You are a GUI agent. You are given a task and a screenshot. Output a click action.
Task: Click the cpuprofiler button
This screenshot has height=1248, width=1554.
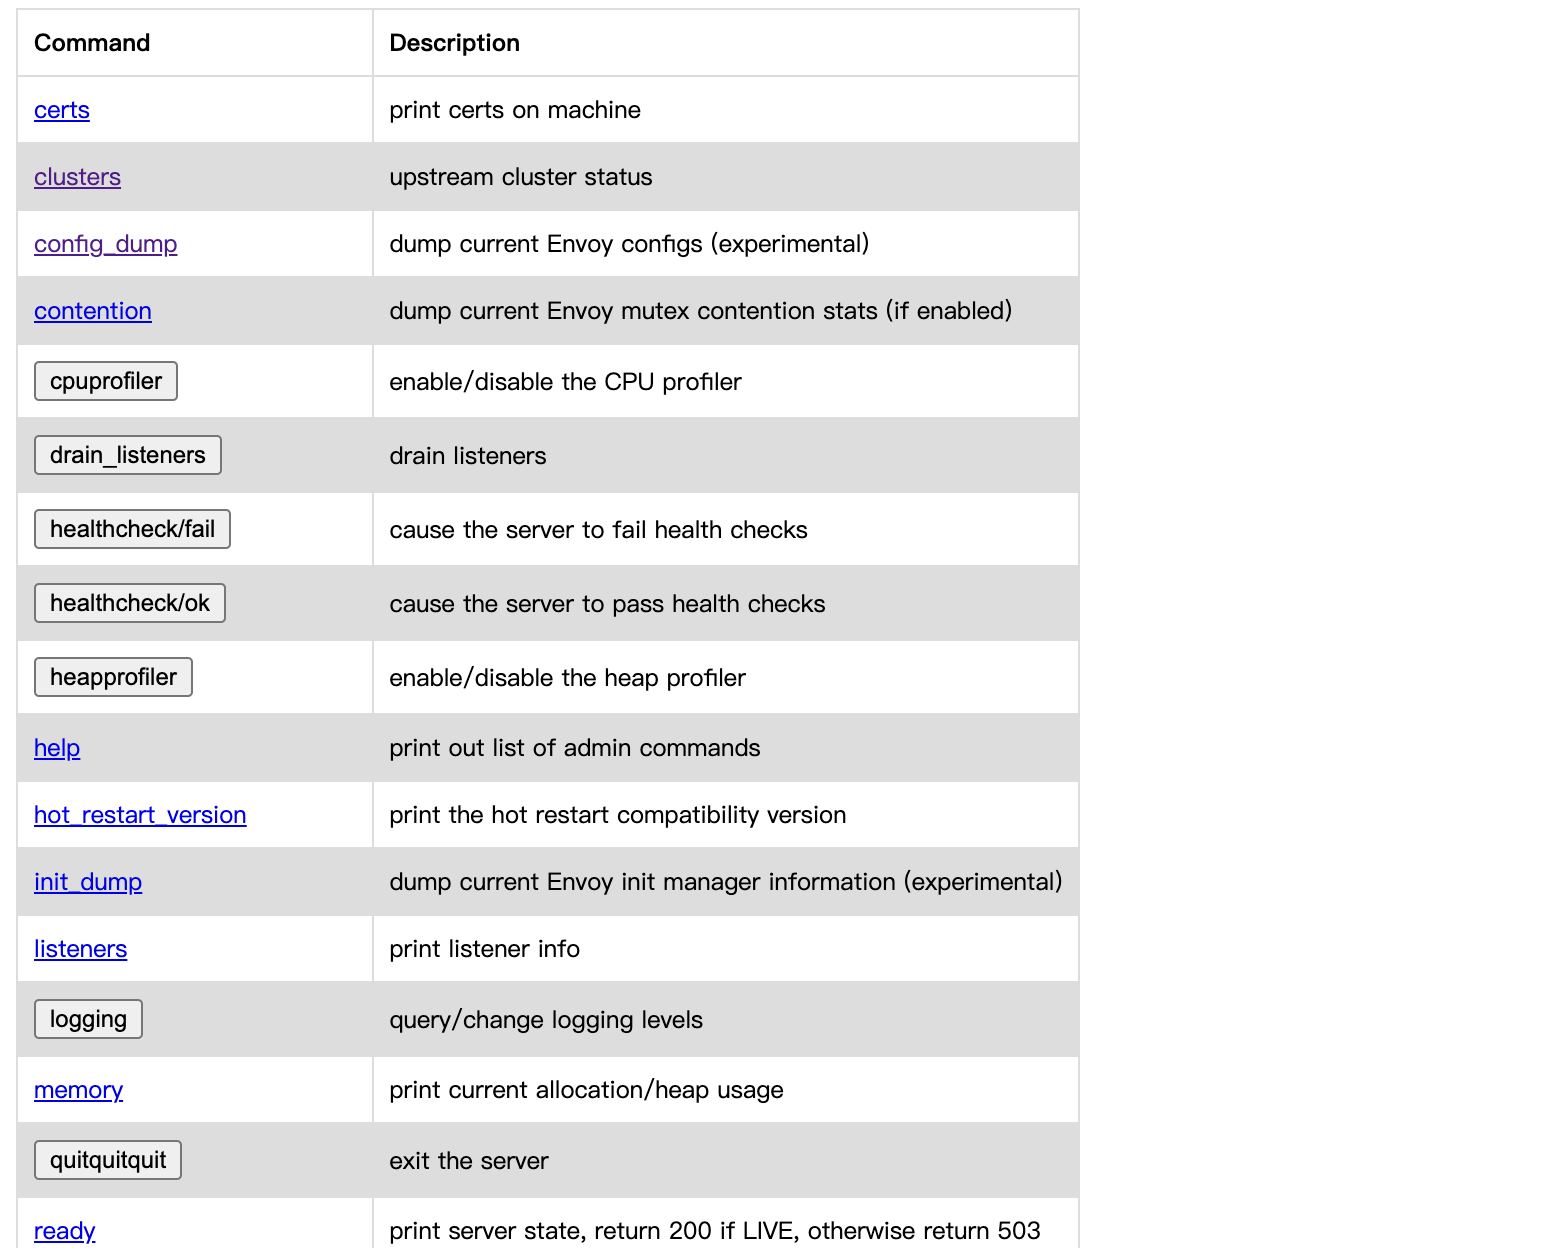pos(106,381)
